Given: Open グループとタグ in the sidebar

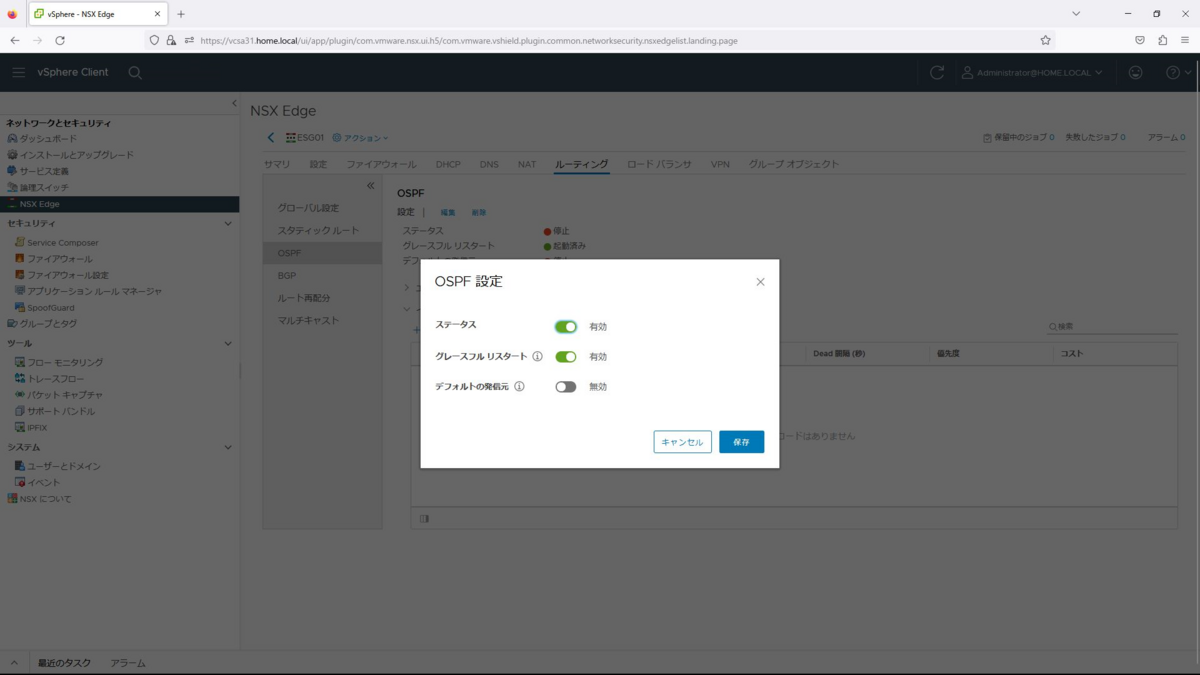Looking at the screenshot, I should (48, 324).
